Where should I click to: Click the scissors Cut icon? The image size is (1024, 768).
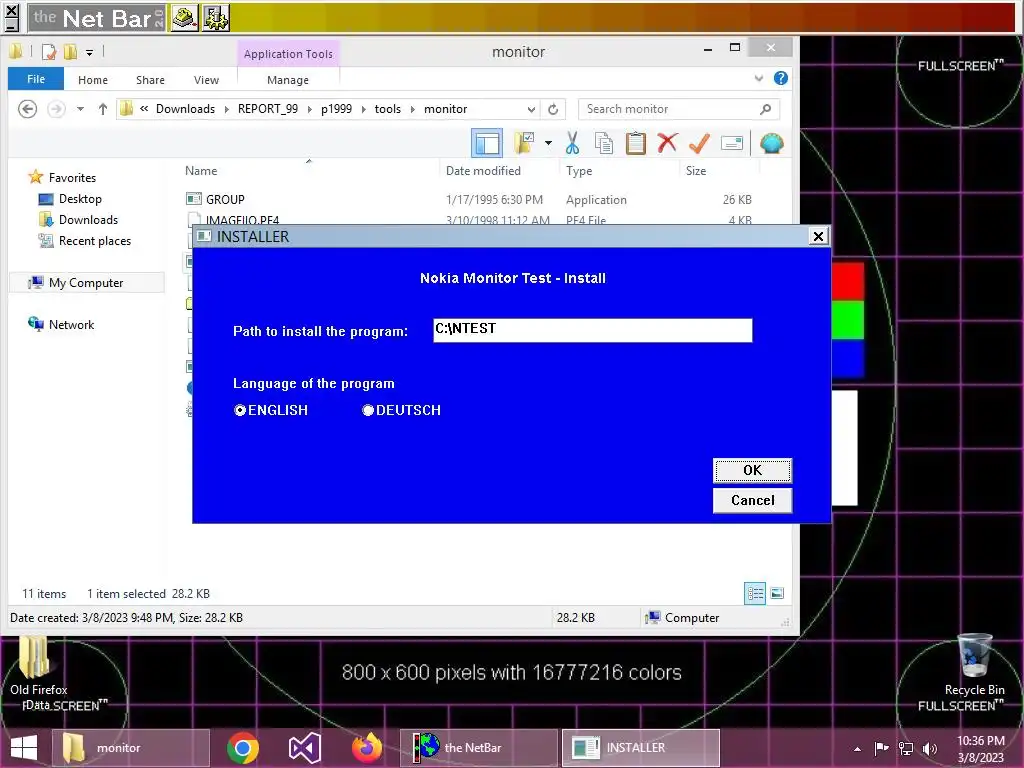572,143
